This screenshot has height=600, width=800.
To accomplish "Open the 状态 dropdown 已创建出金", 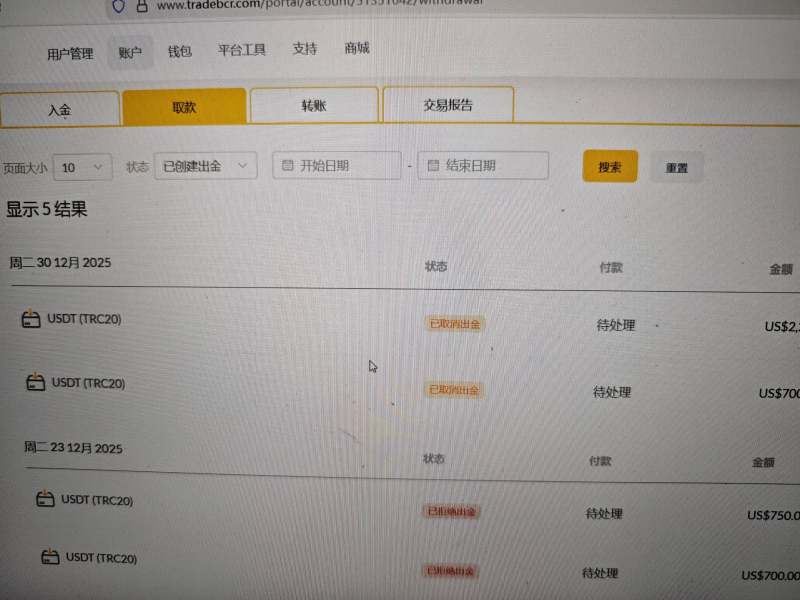I will point(206,166).
